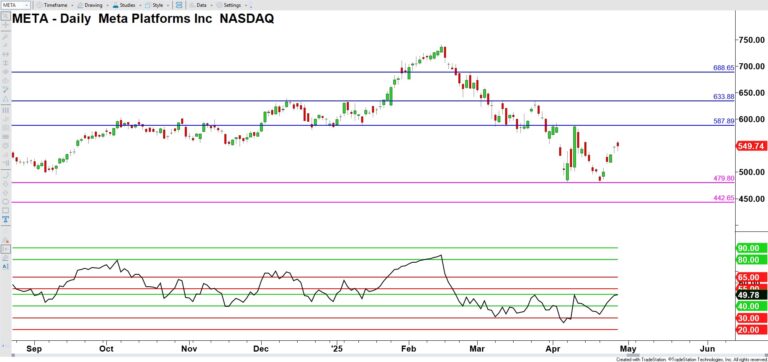Click the META symbol input box

16,5
